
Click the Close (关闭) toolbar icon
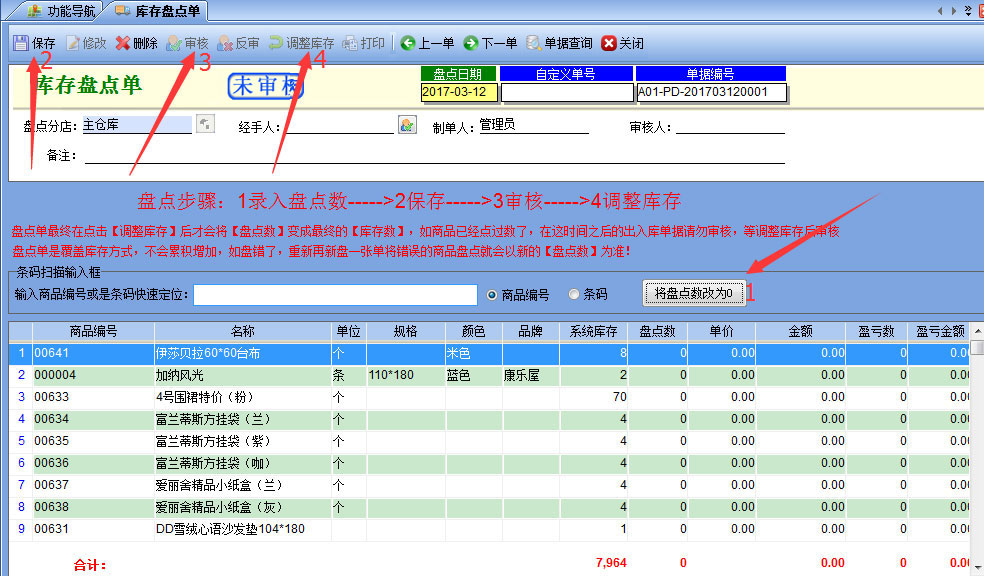[x=609, y=44]
